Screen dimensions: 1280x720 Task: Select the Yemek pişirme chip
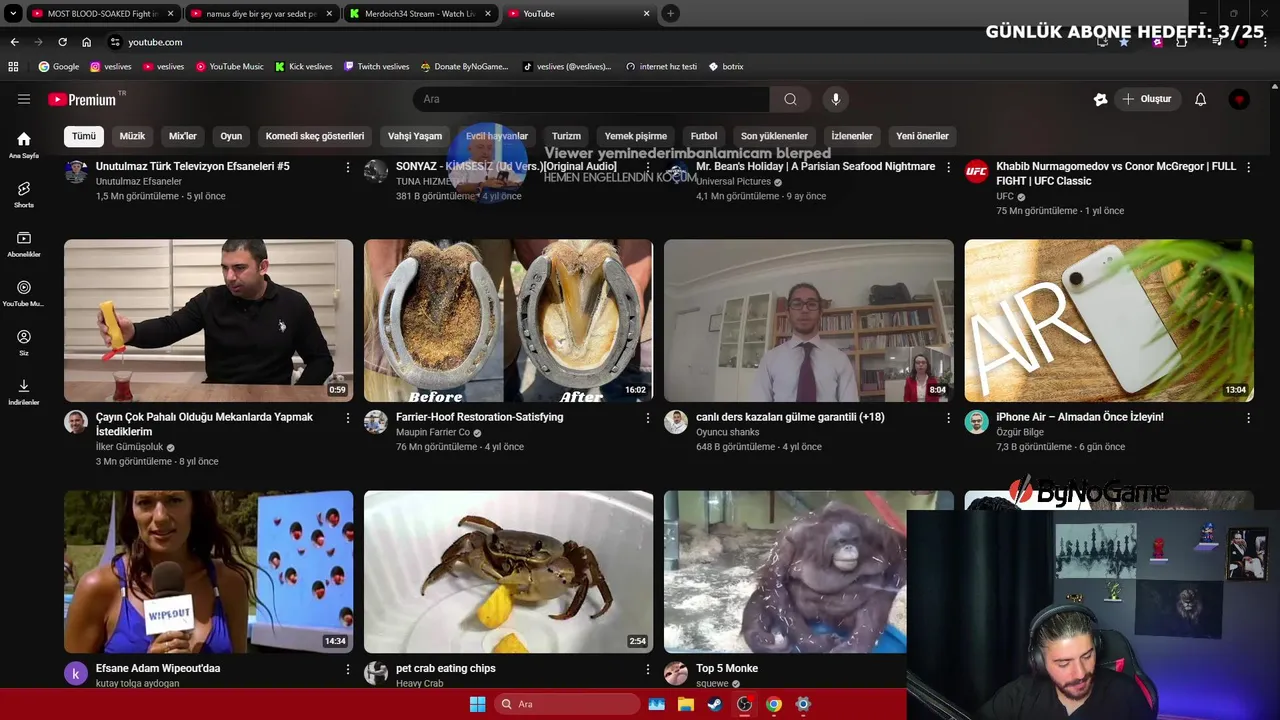coord(636,136)
